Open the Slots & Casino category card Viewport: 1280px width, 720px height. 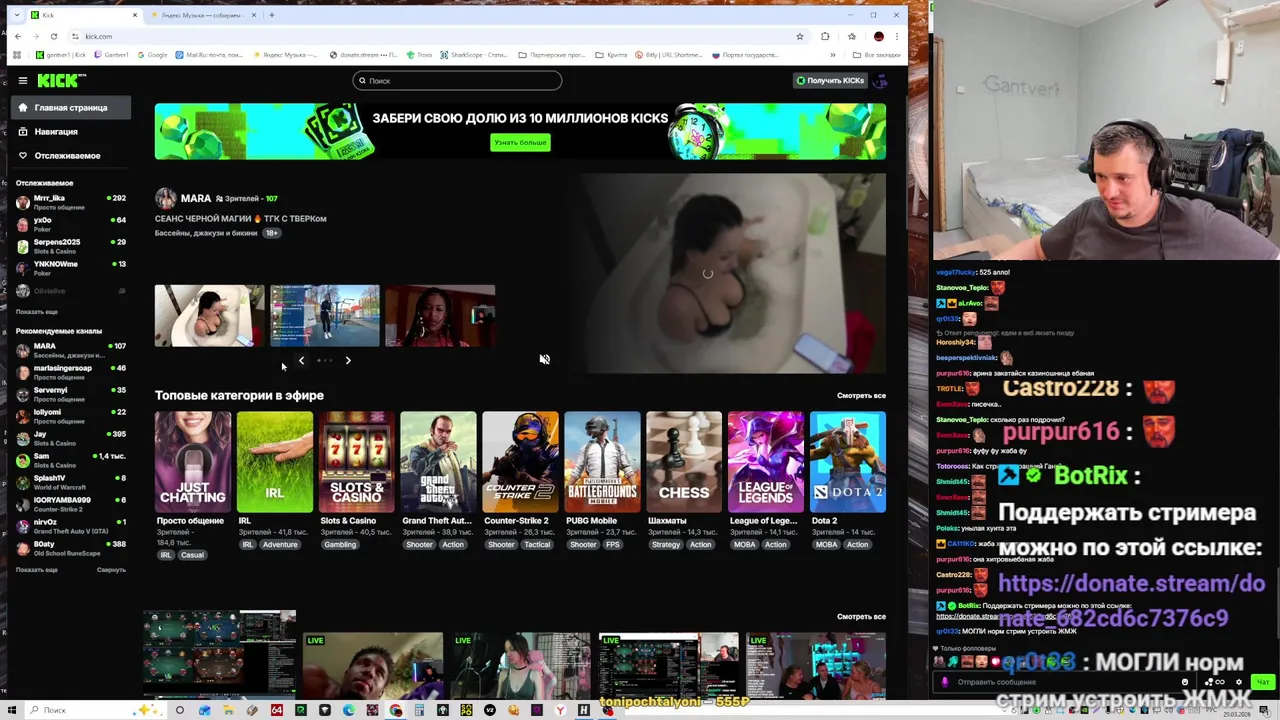(x=357, y=462)
